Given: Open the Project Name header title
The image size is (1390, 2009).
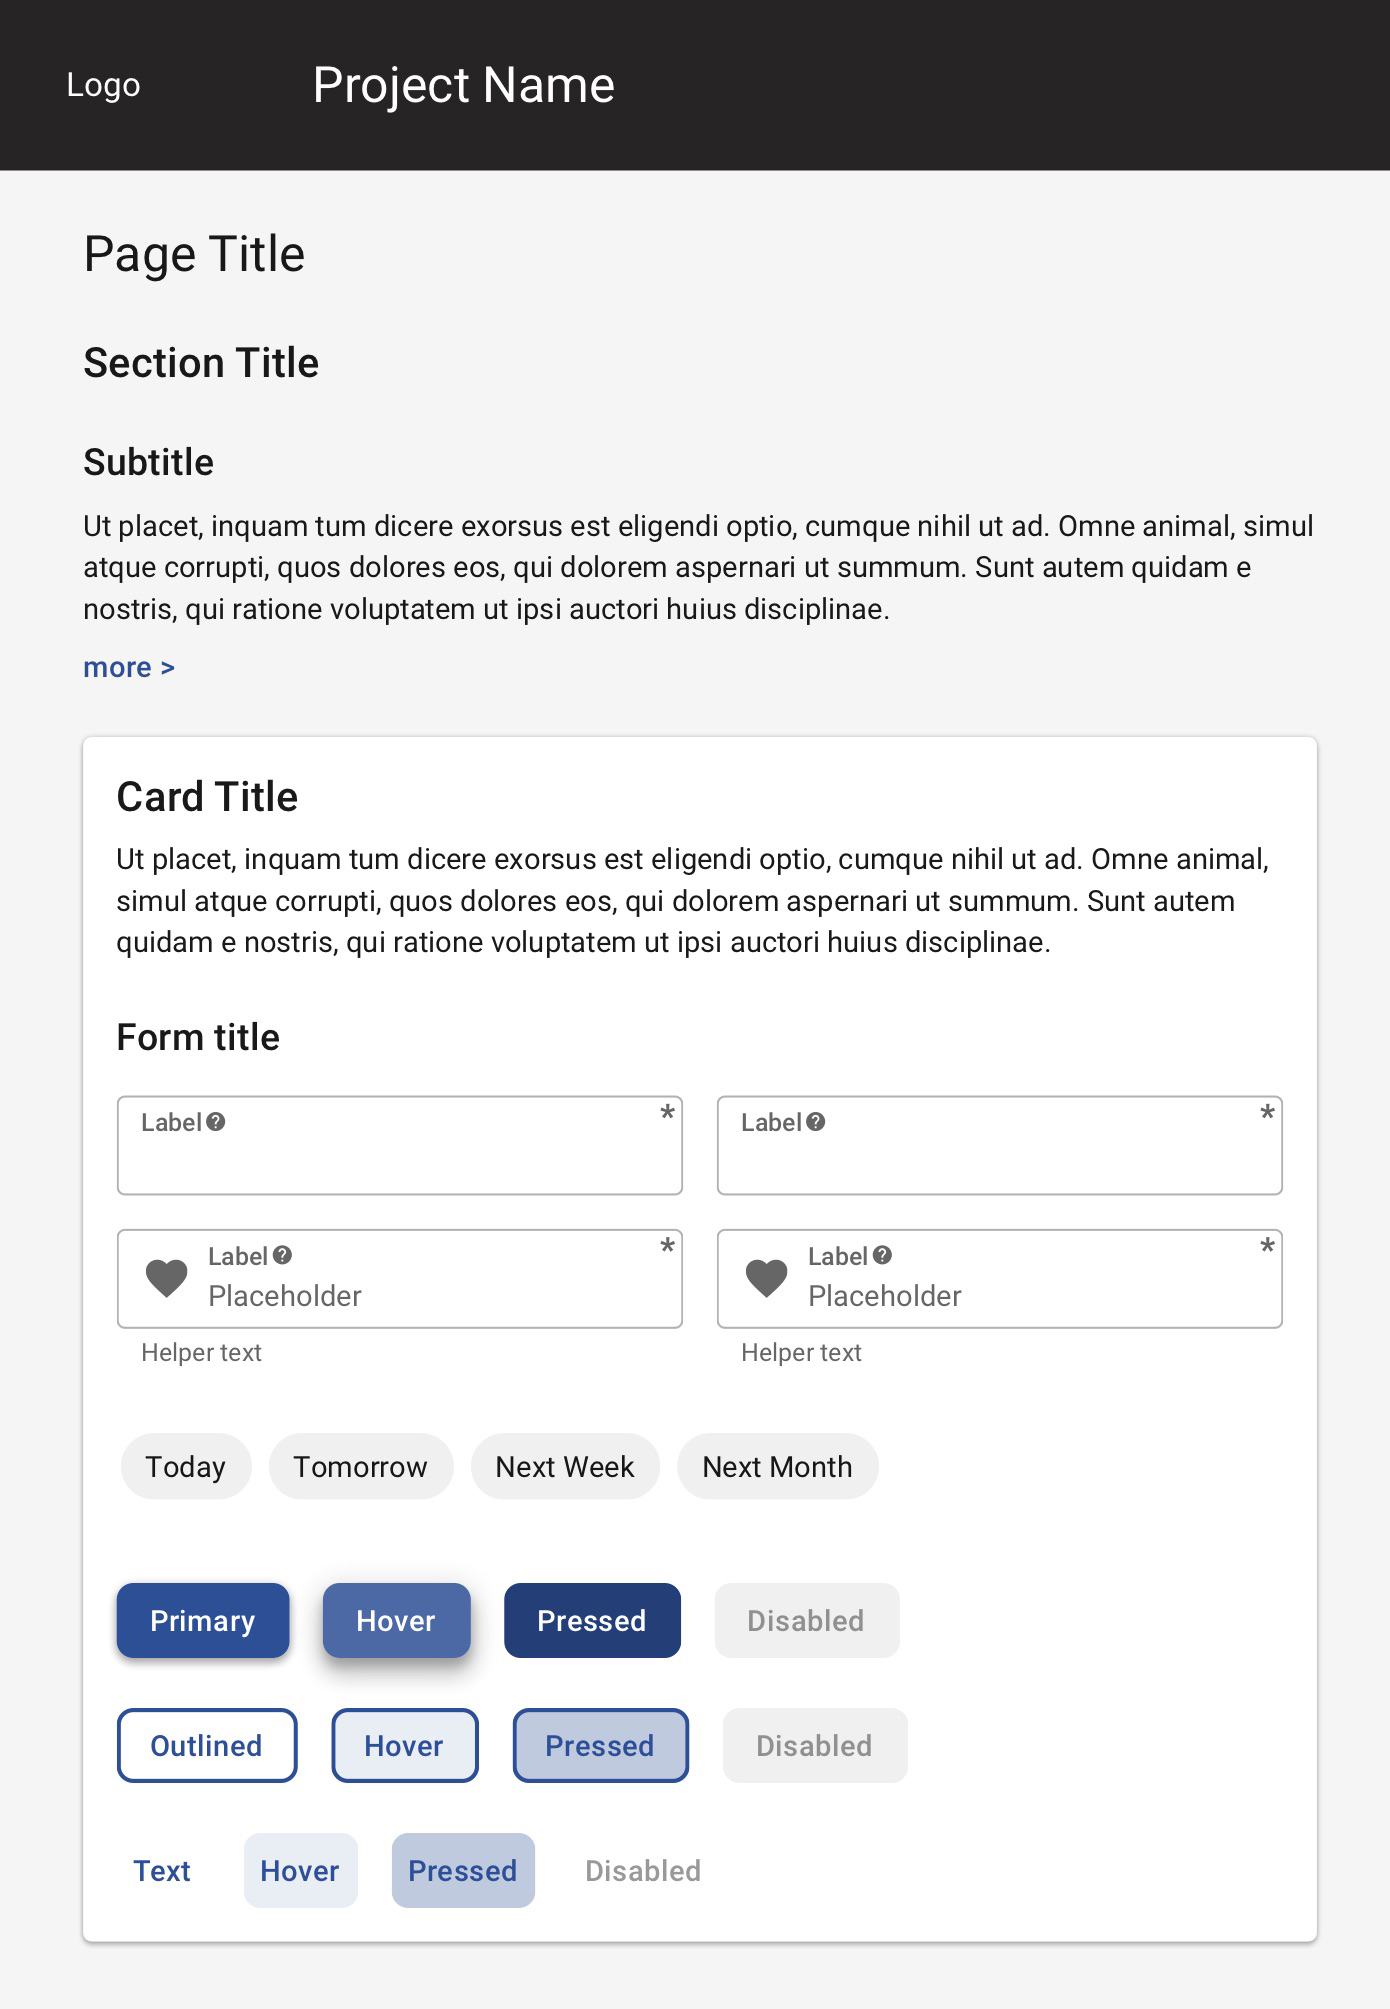Looking at the screenshot, I should pyautogui.click(x=463, y=85).
